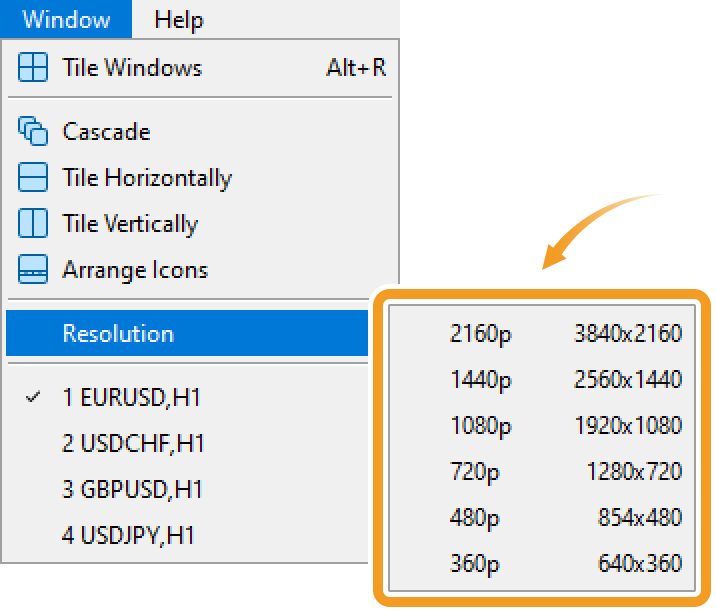Click the Tile Horizontally icon
The height and width of the screenshot is (612, 716).
coord(33,178)
